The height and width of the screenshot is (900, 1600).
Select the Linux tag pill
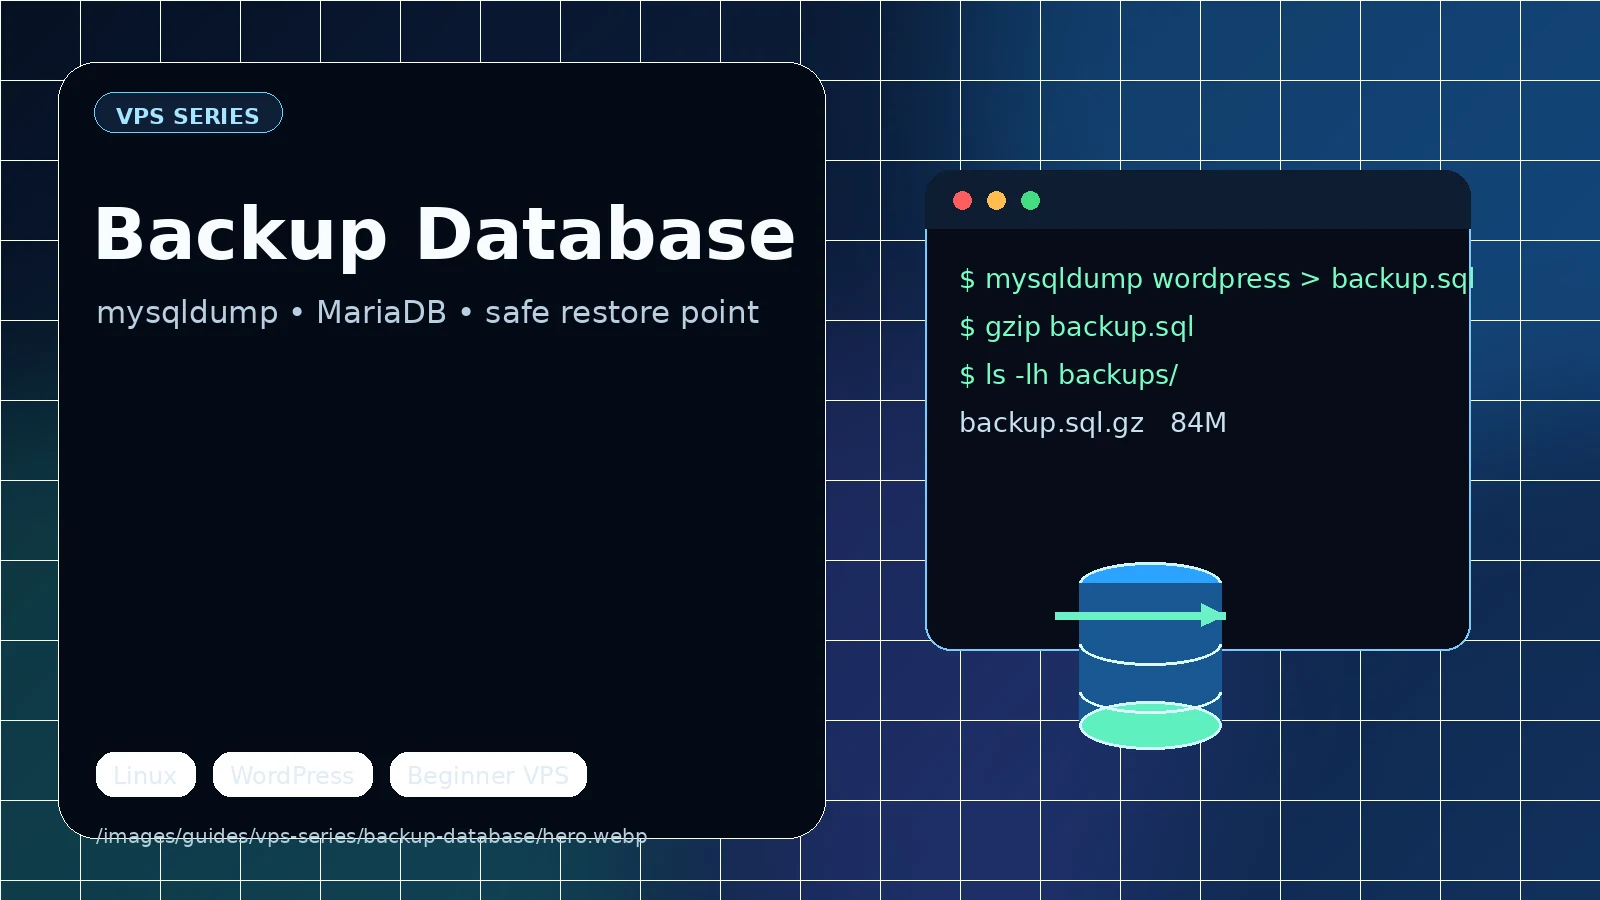(146, 775)
